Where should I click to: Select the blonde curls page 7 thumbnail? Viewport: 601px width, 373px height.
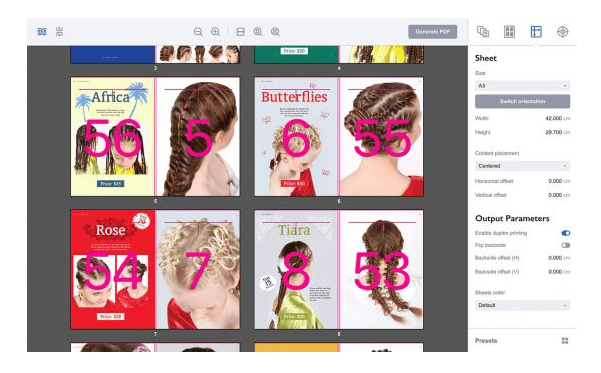point(198,269)
